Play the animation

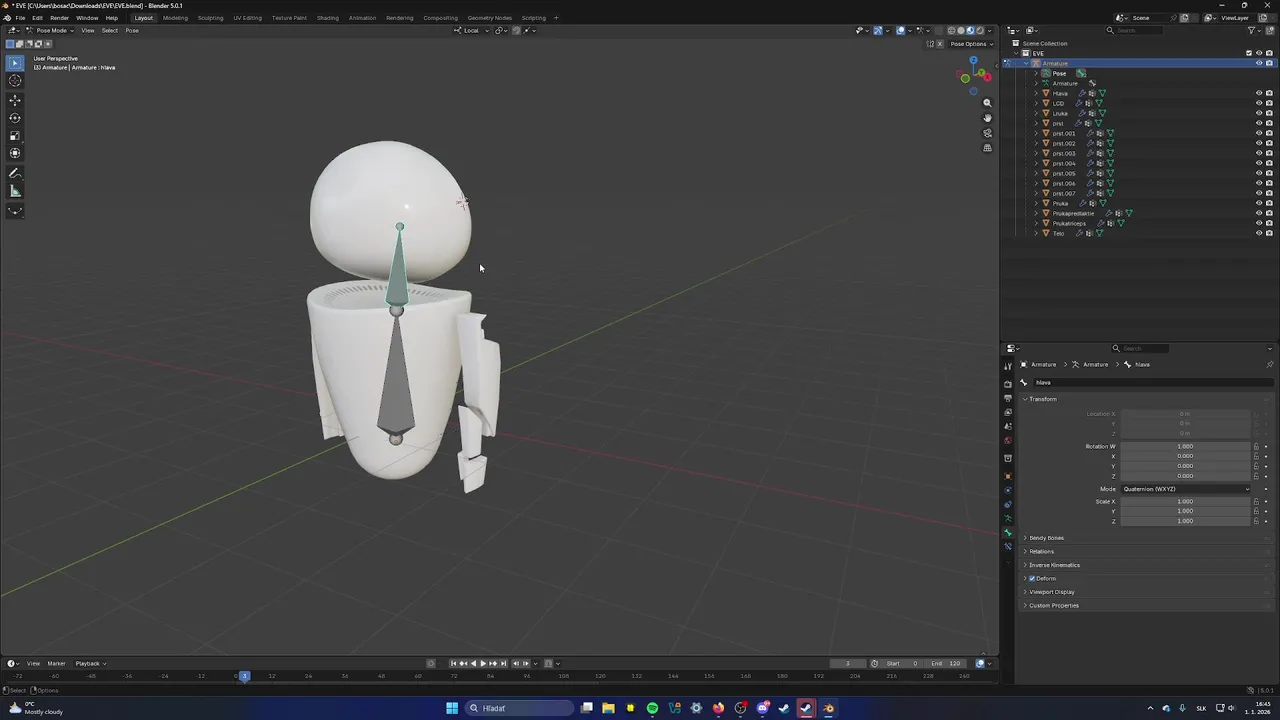(483, 663)
